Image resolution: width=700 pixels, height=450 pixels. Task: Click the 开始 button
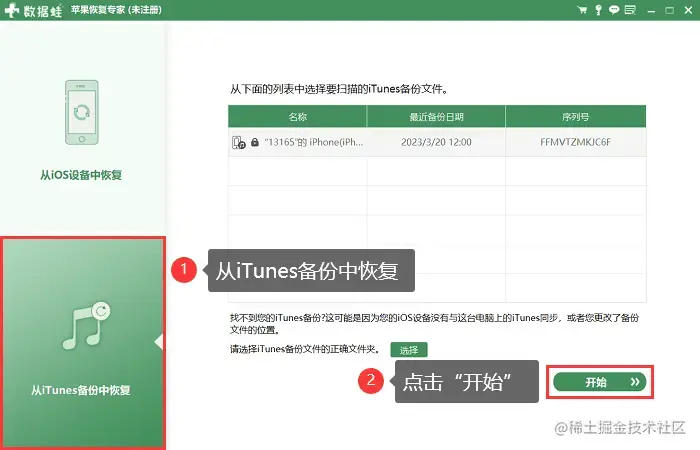[x=600, y=382]
